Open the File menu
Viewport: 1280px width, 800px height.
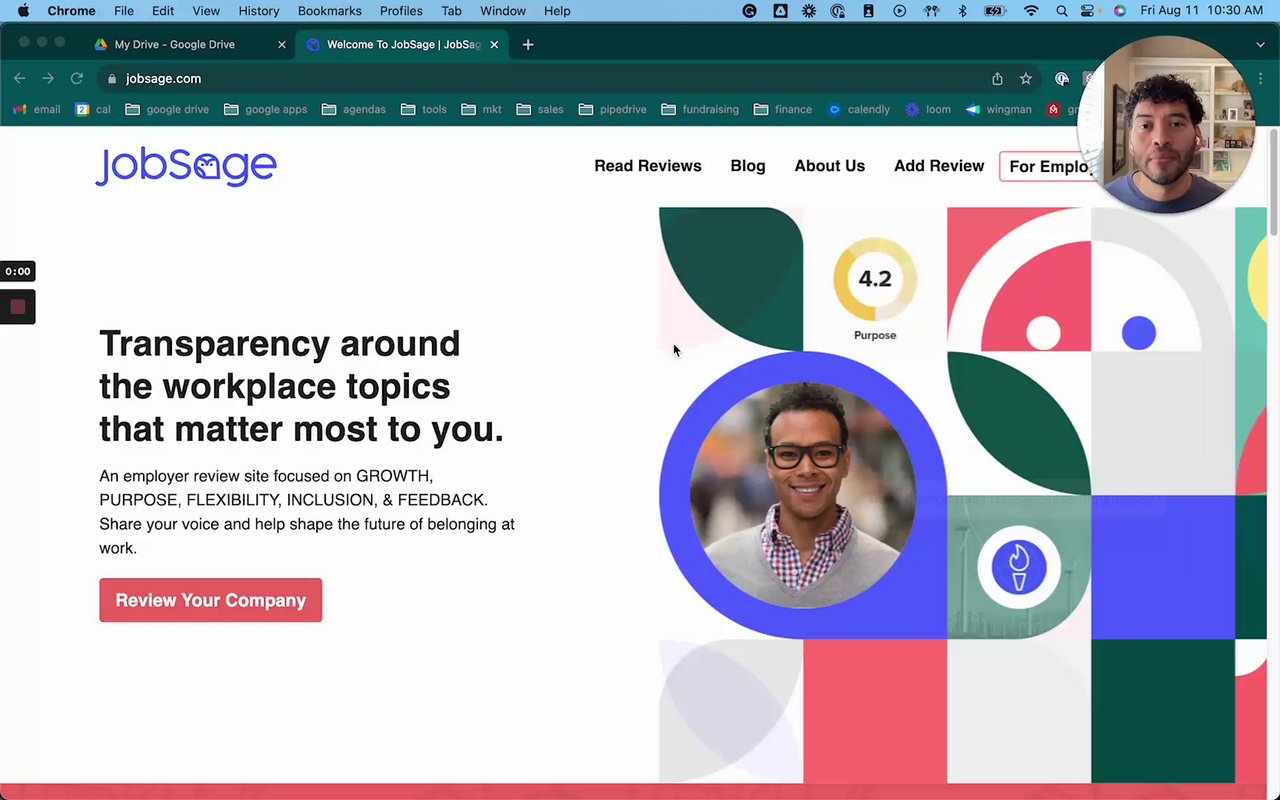click(x=124, y=11)
